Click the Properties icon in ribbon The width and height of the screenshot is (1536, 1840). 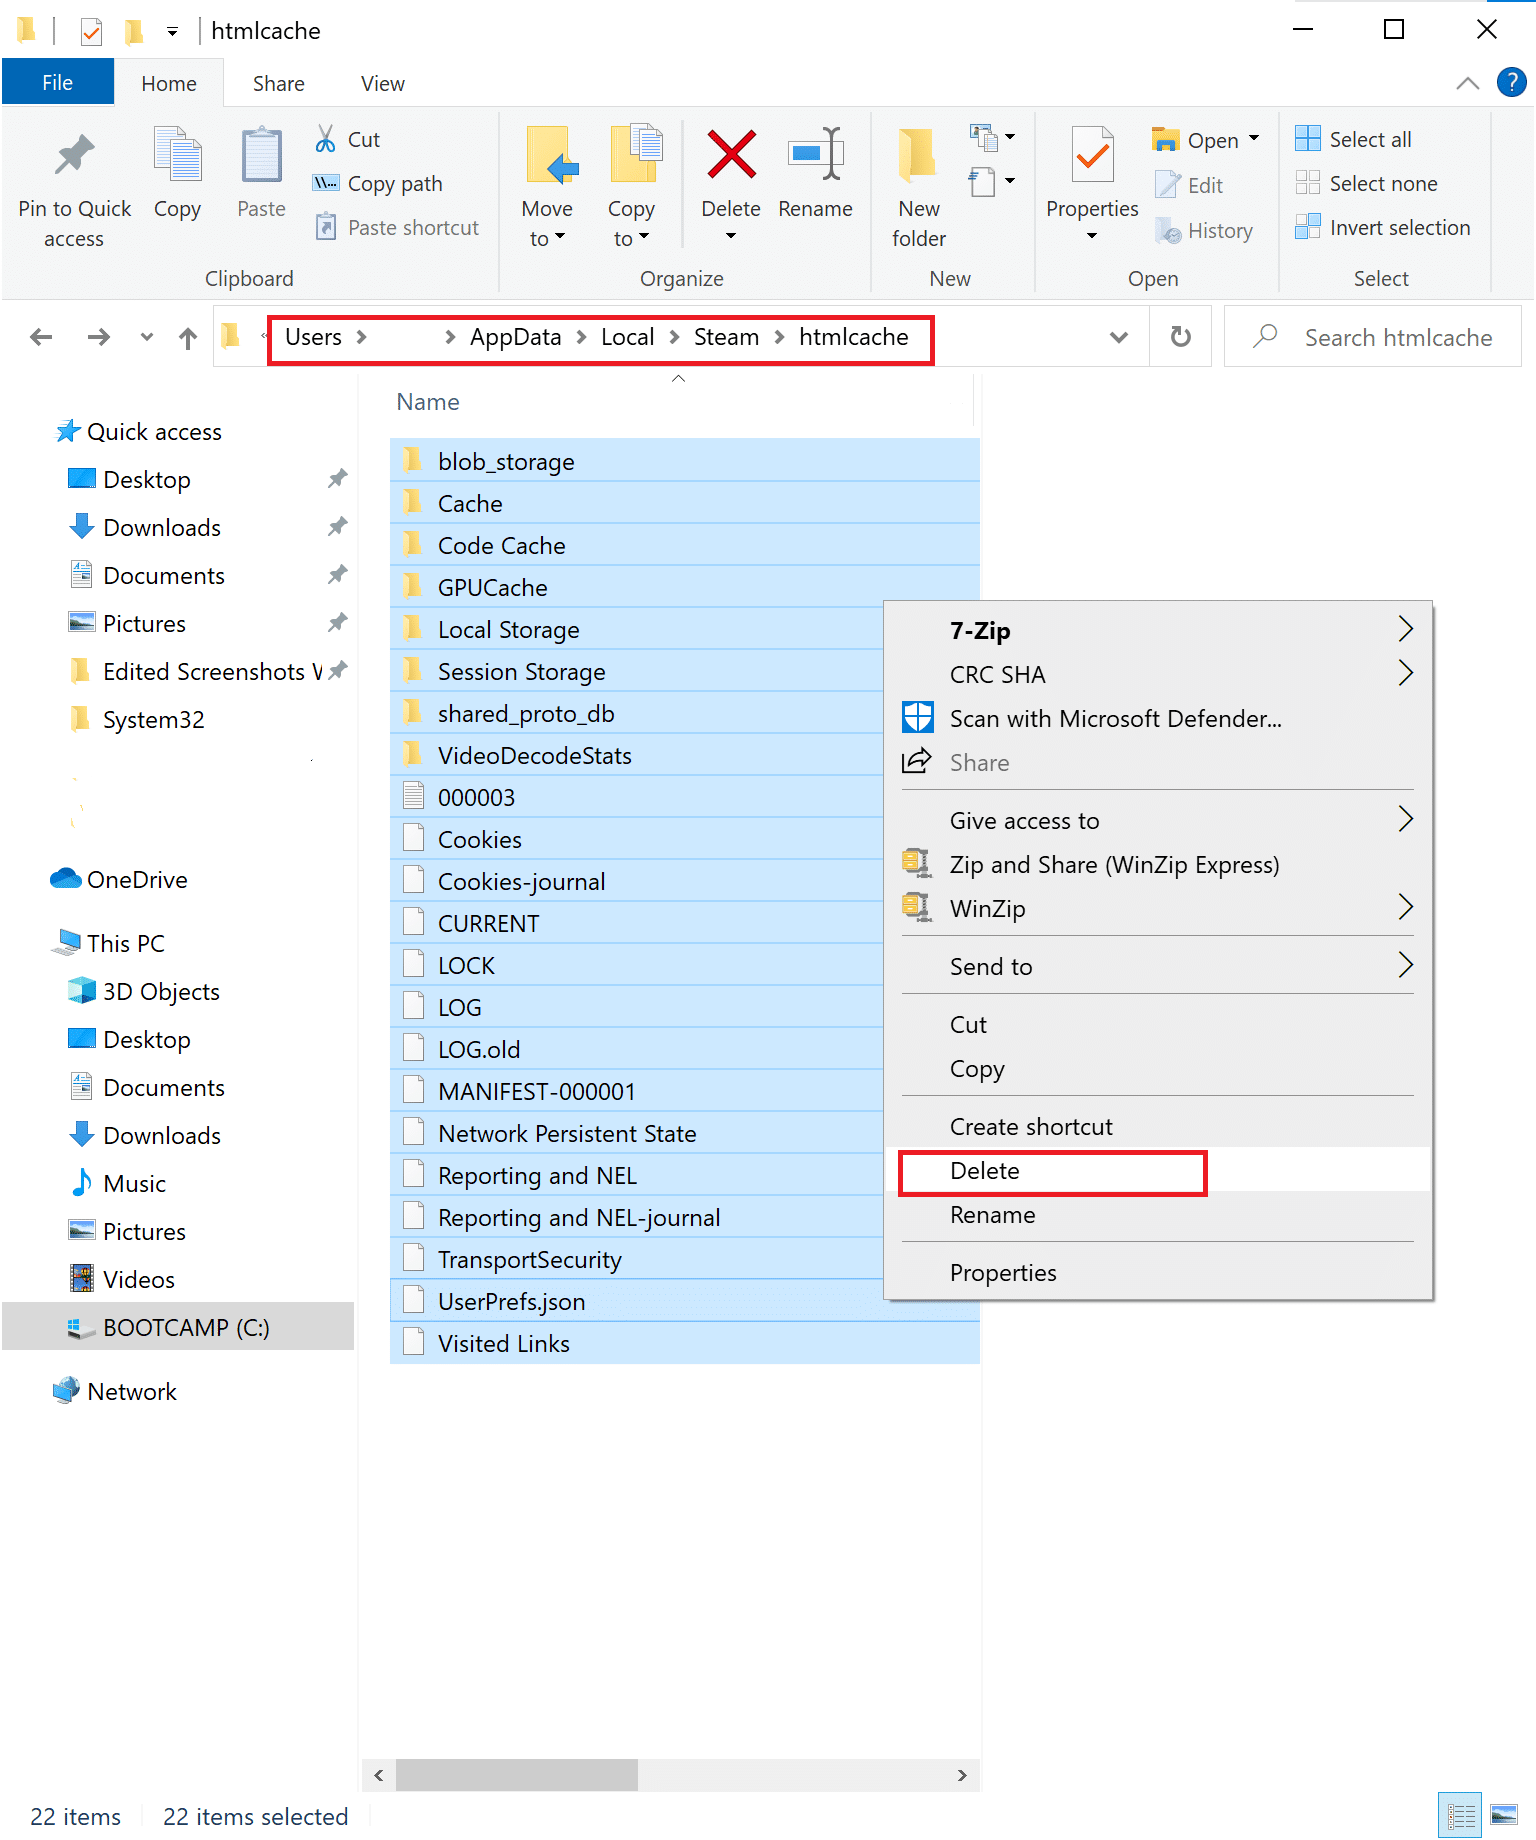click(x=1092, y=156)
